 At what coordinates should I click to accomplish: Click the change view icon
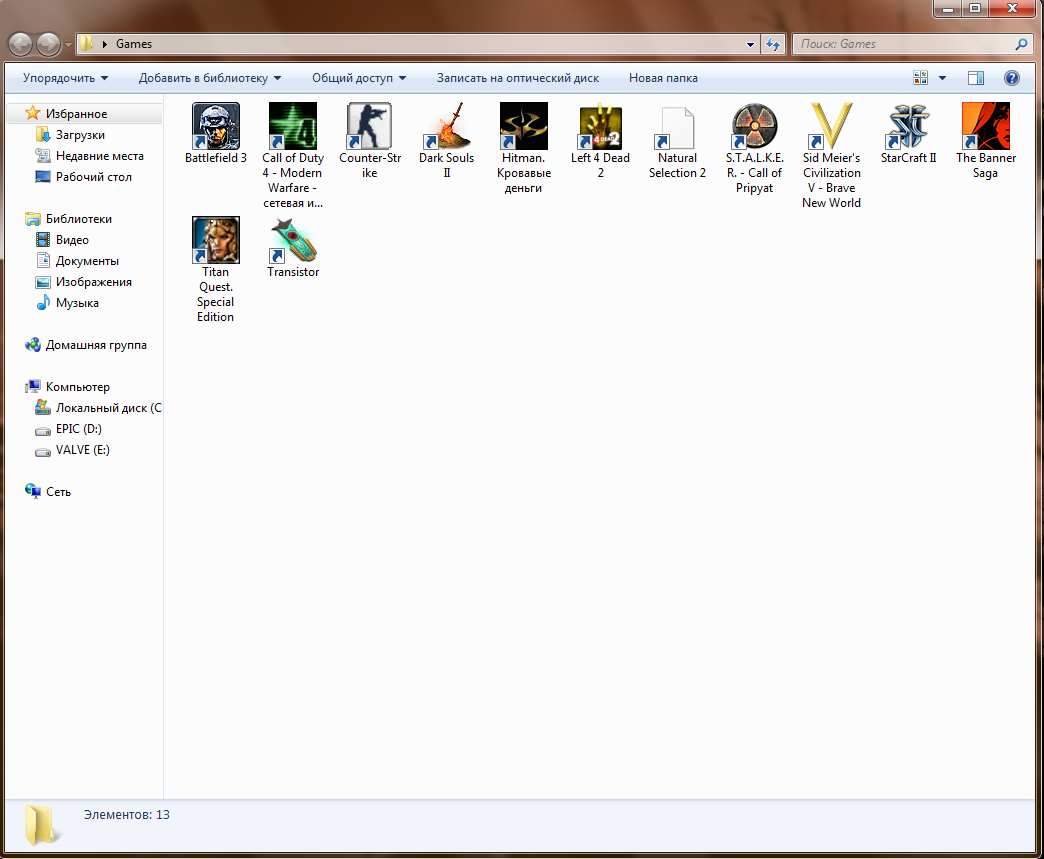tap(920, 78)
